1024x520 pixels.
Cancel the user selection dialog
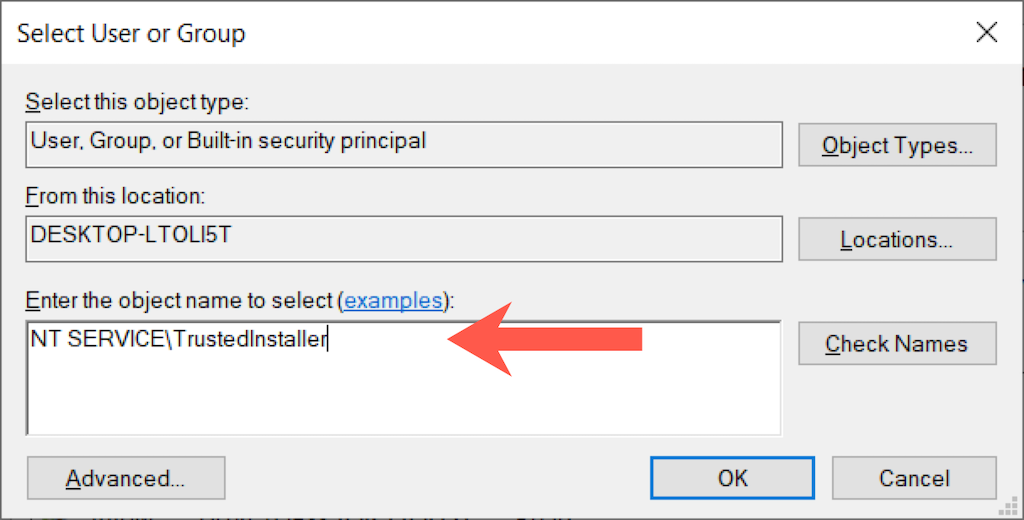pyautogui.click(x=914, y=478)
